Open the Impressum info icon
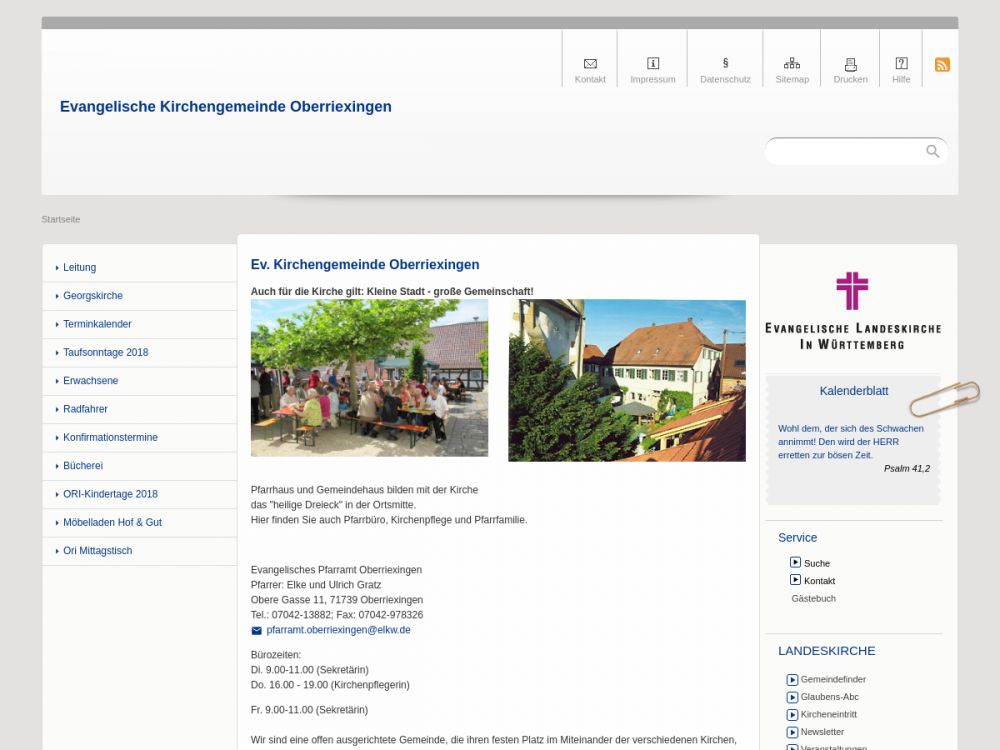Screen dimensions: 1000x750 (x=653, y=64)
